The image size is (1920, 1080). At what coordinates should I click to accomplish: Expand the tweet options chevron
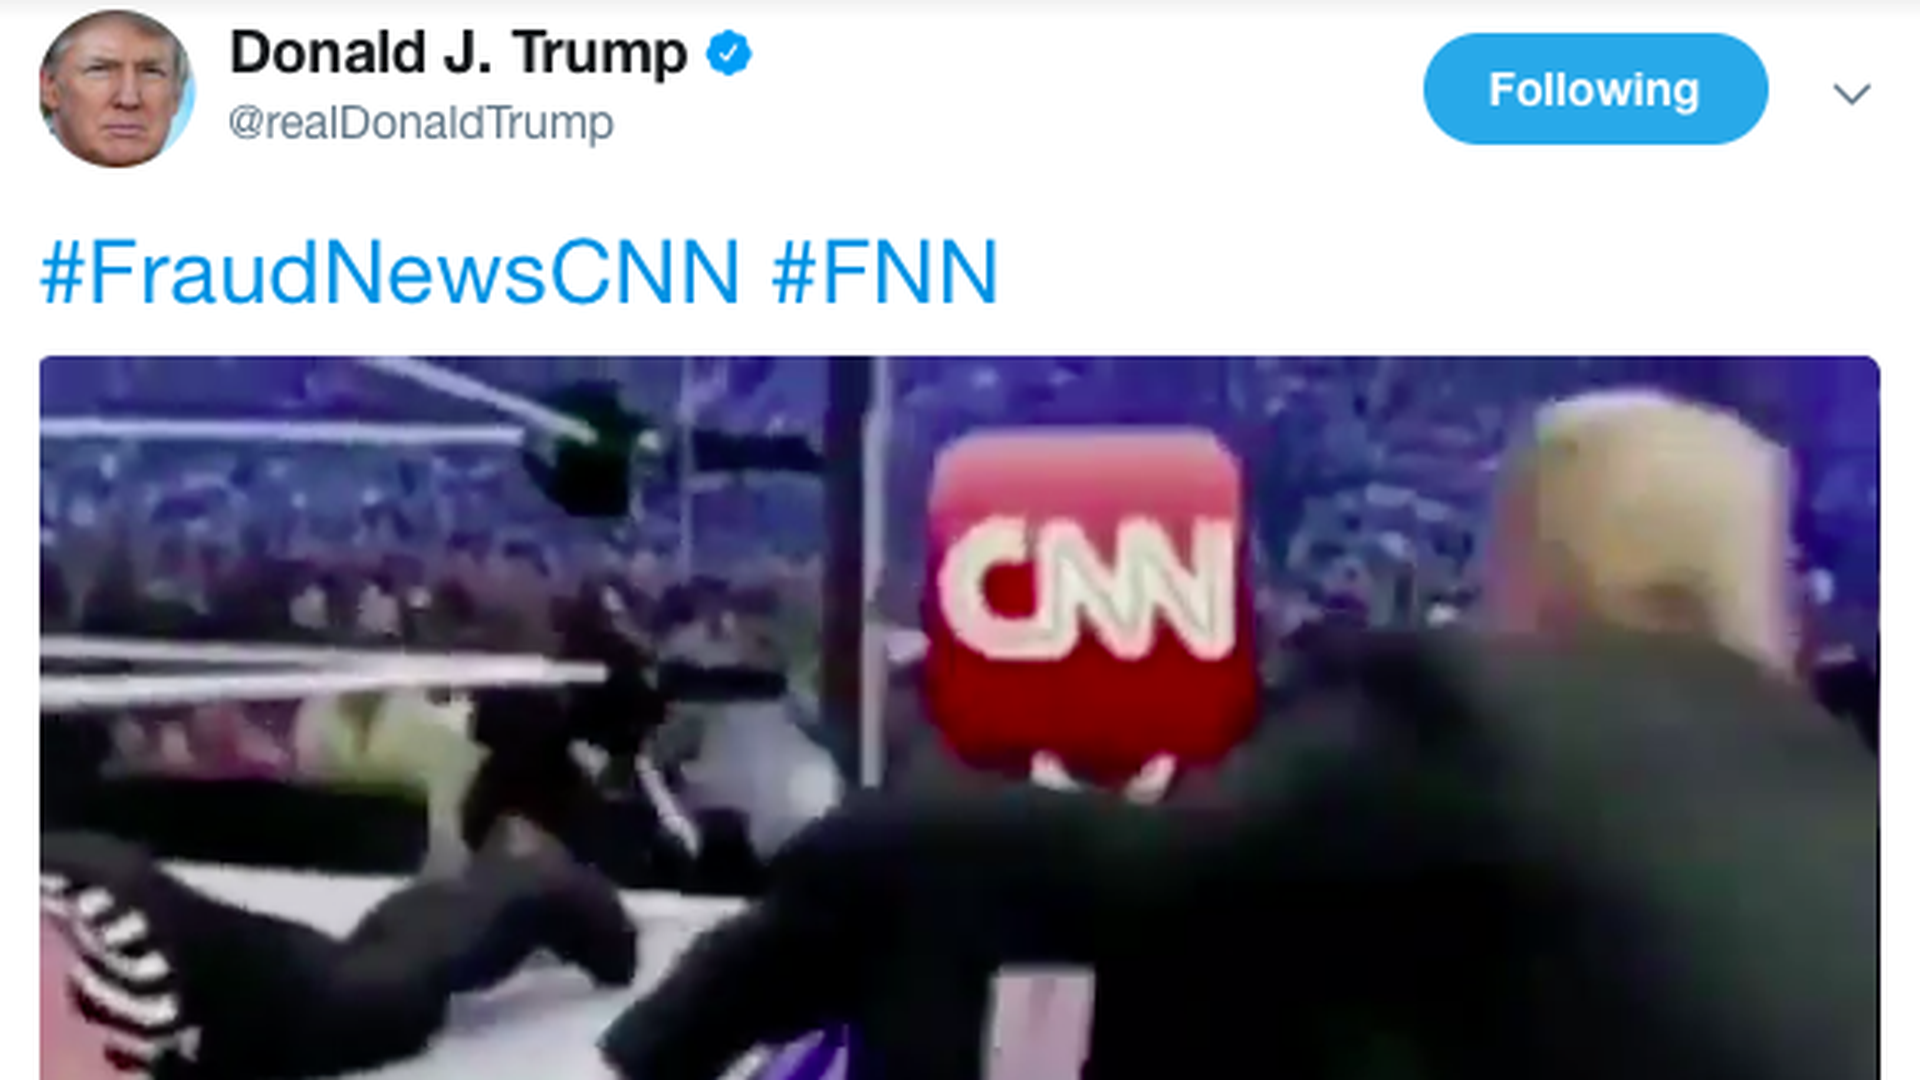pyautogui.click(x=1851, y=94)
